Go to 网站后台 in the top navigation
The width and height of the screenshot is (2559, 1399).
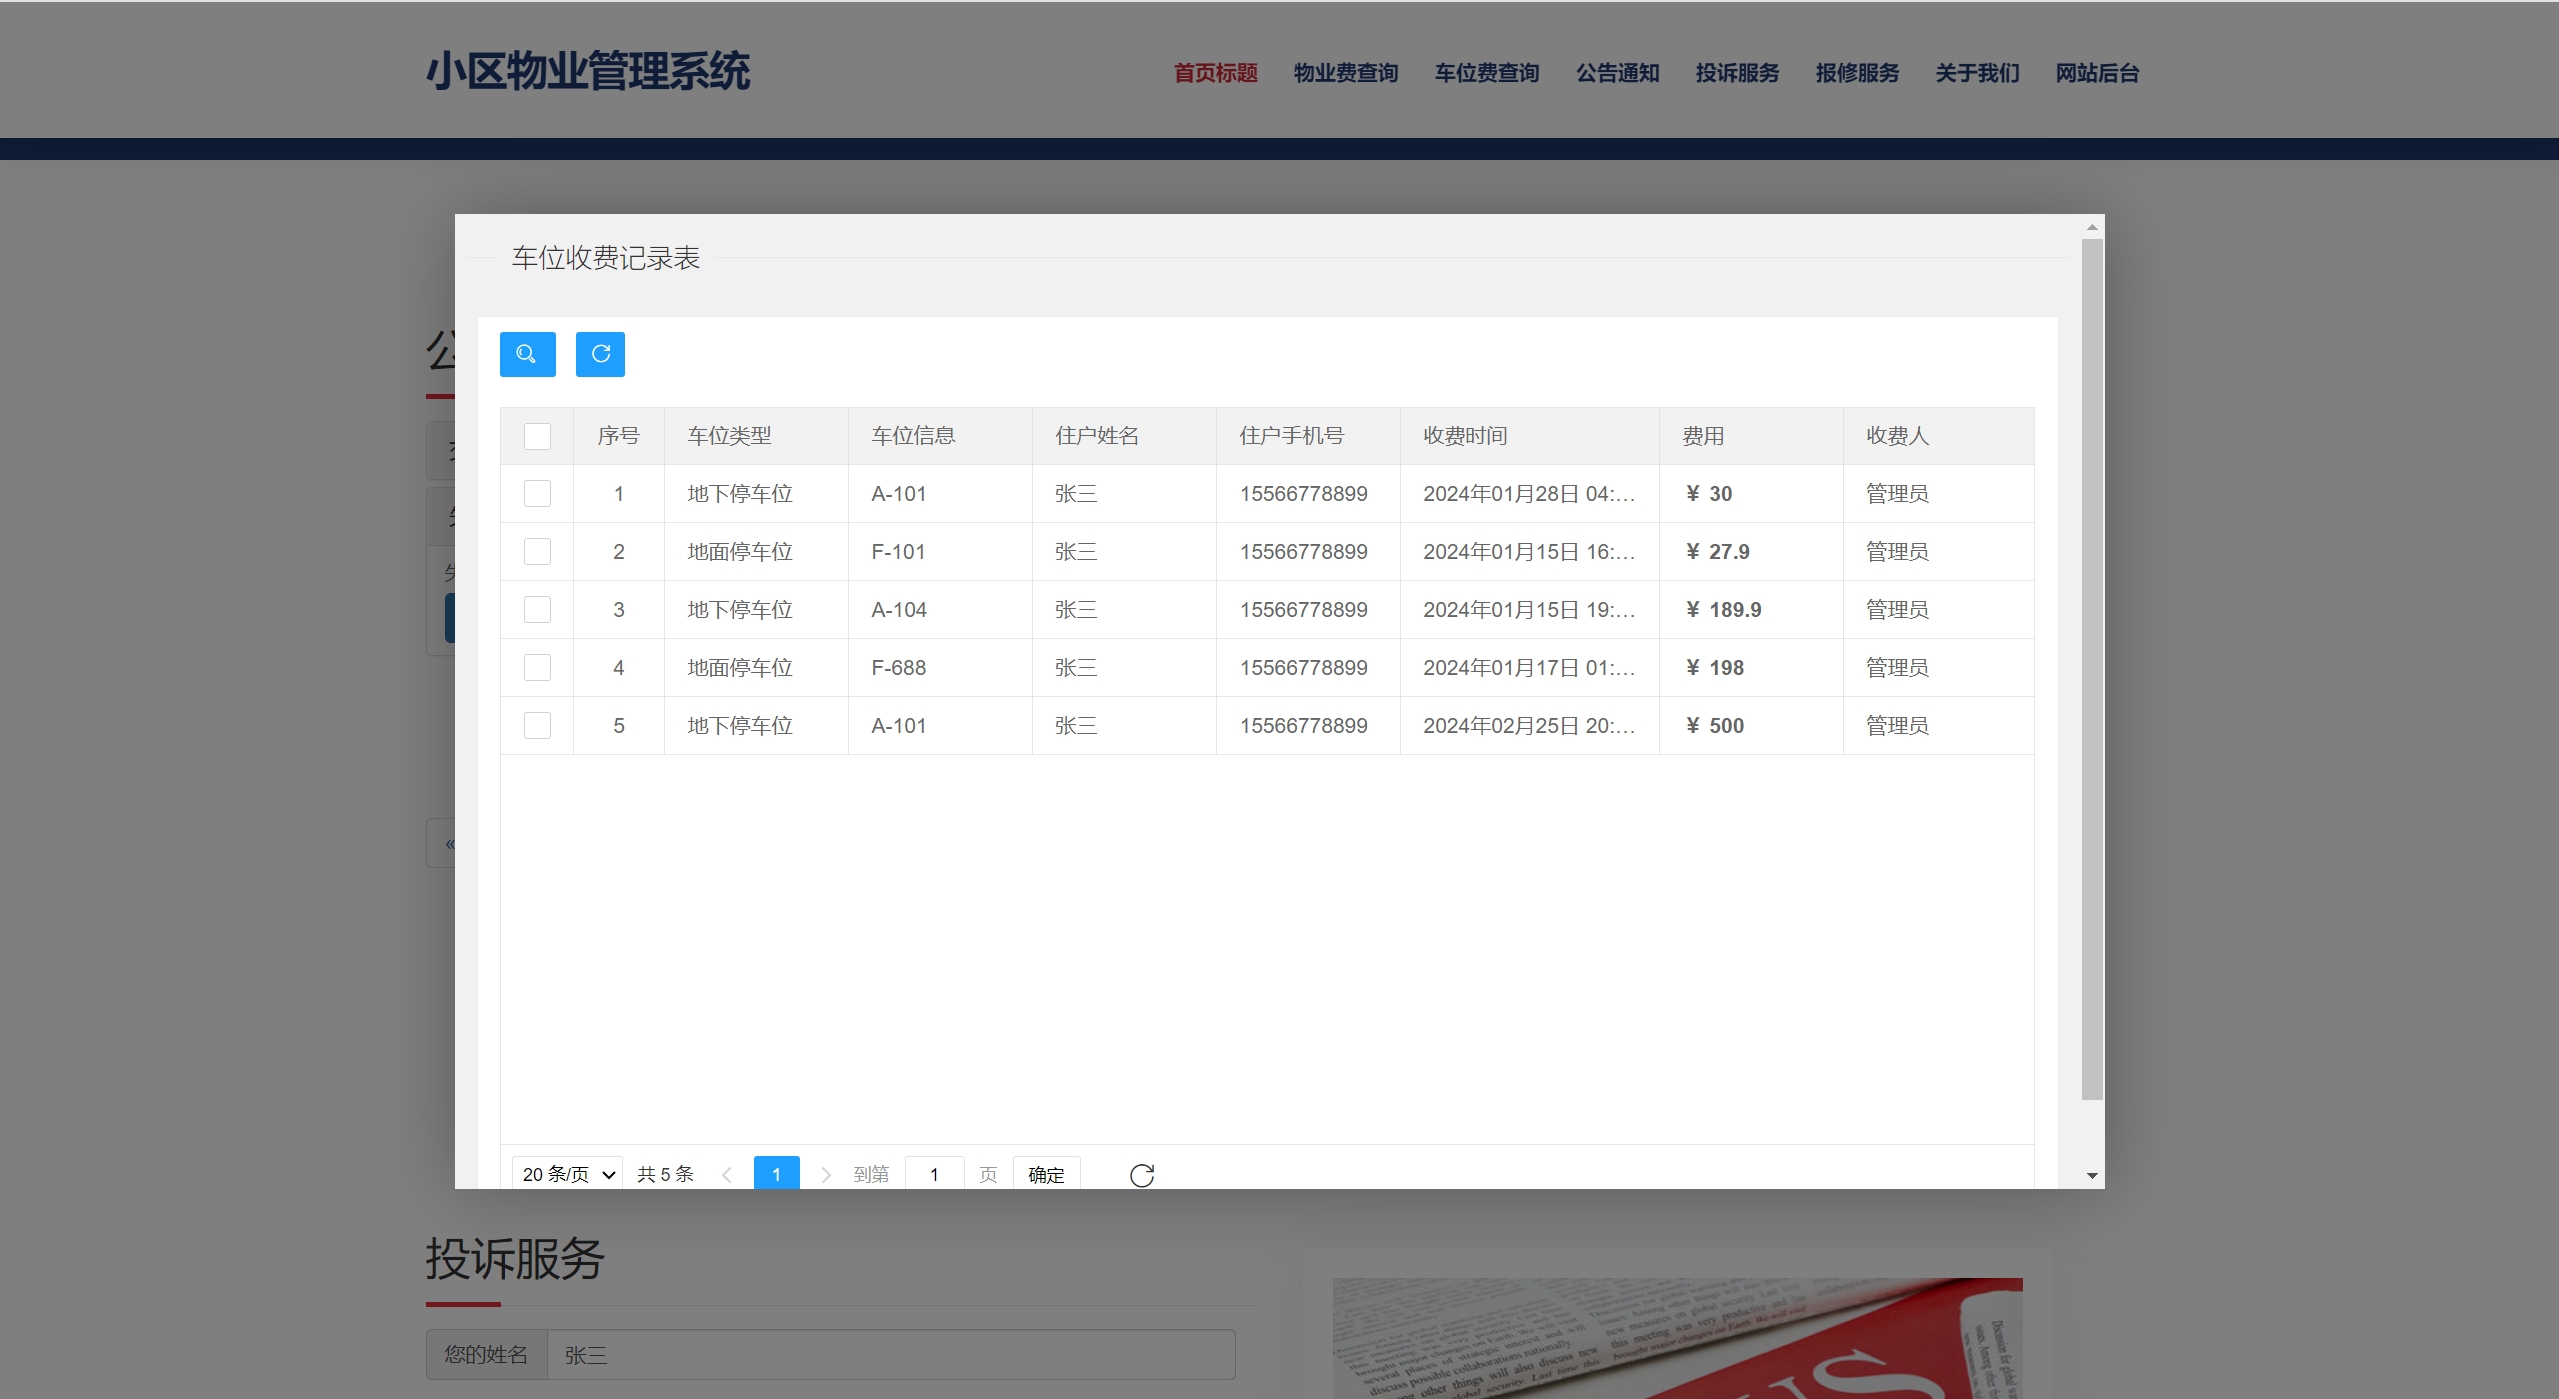click(x=2097, y=73)
